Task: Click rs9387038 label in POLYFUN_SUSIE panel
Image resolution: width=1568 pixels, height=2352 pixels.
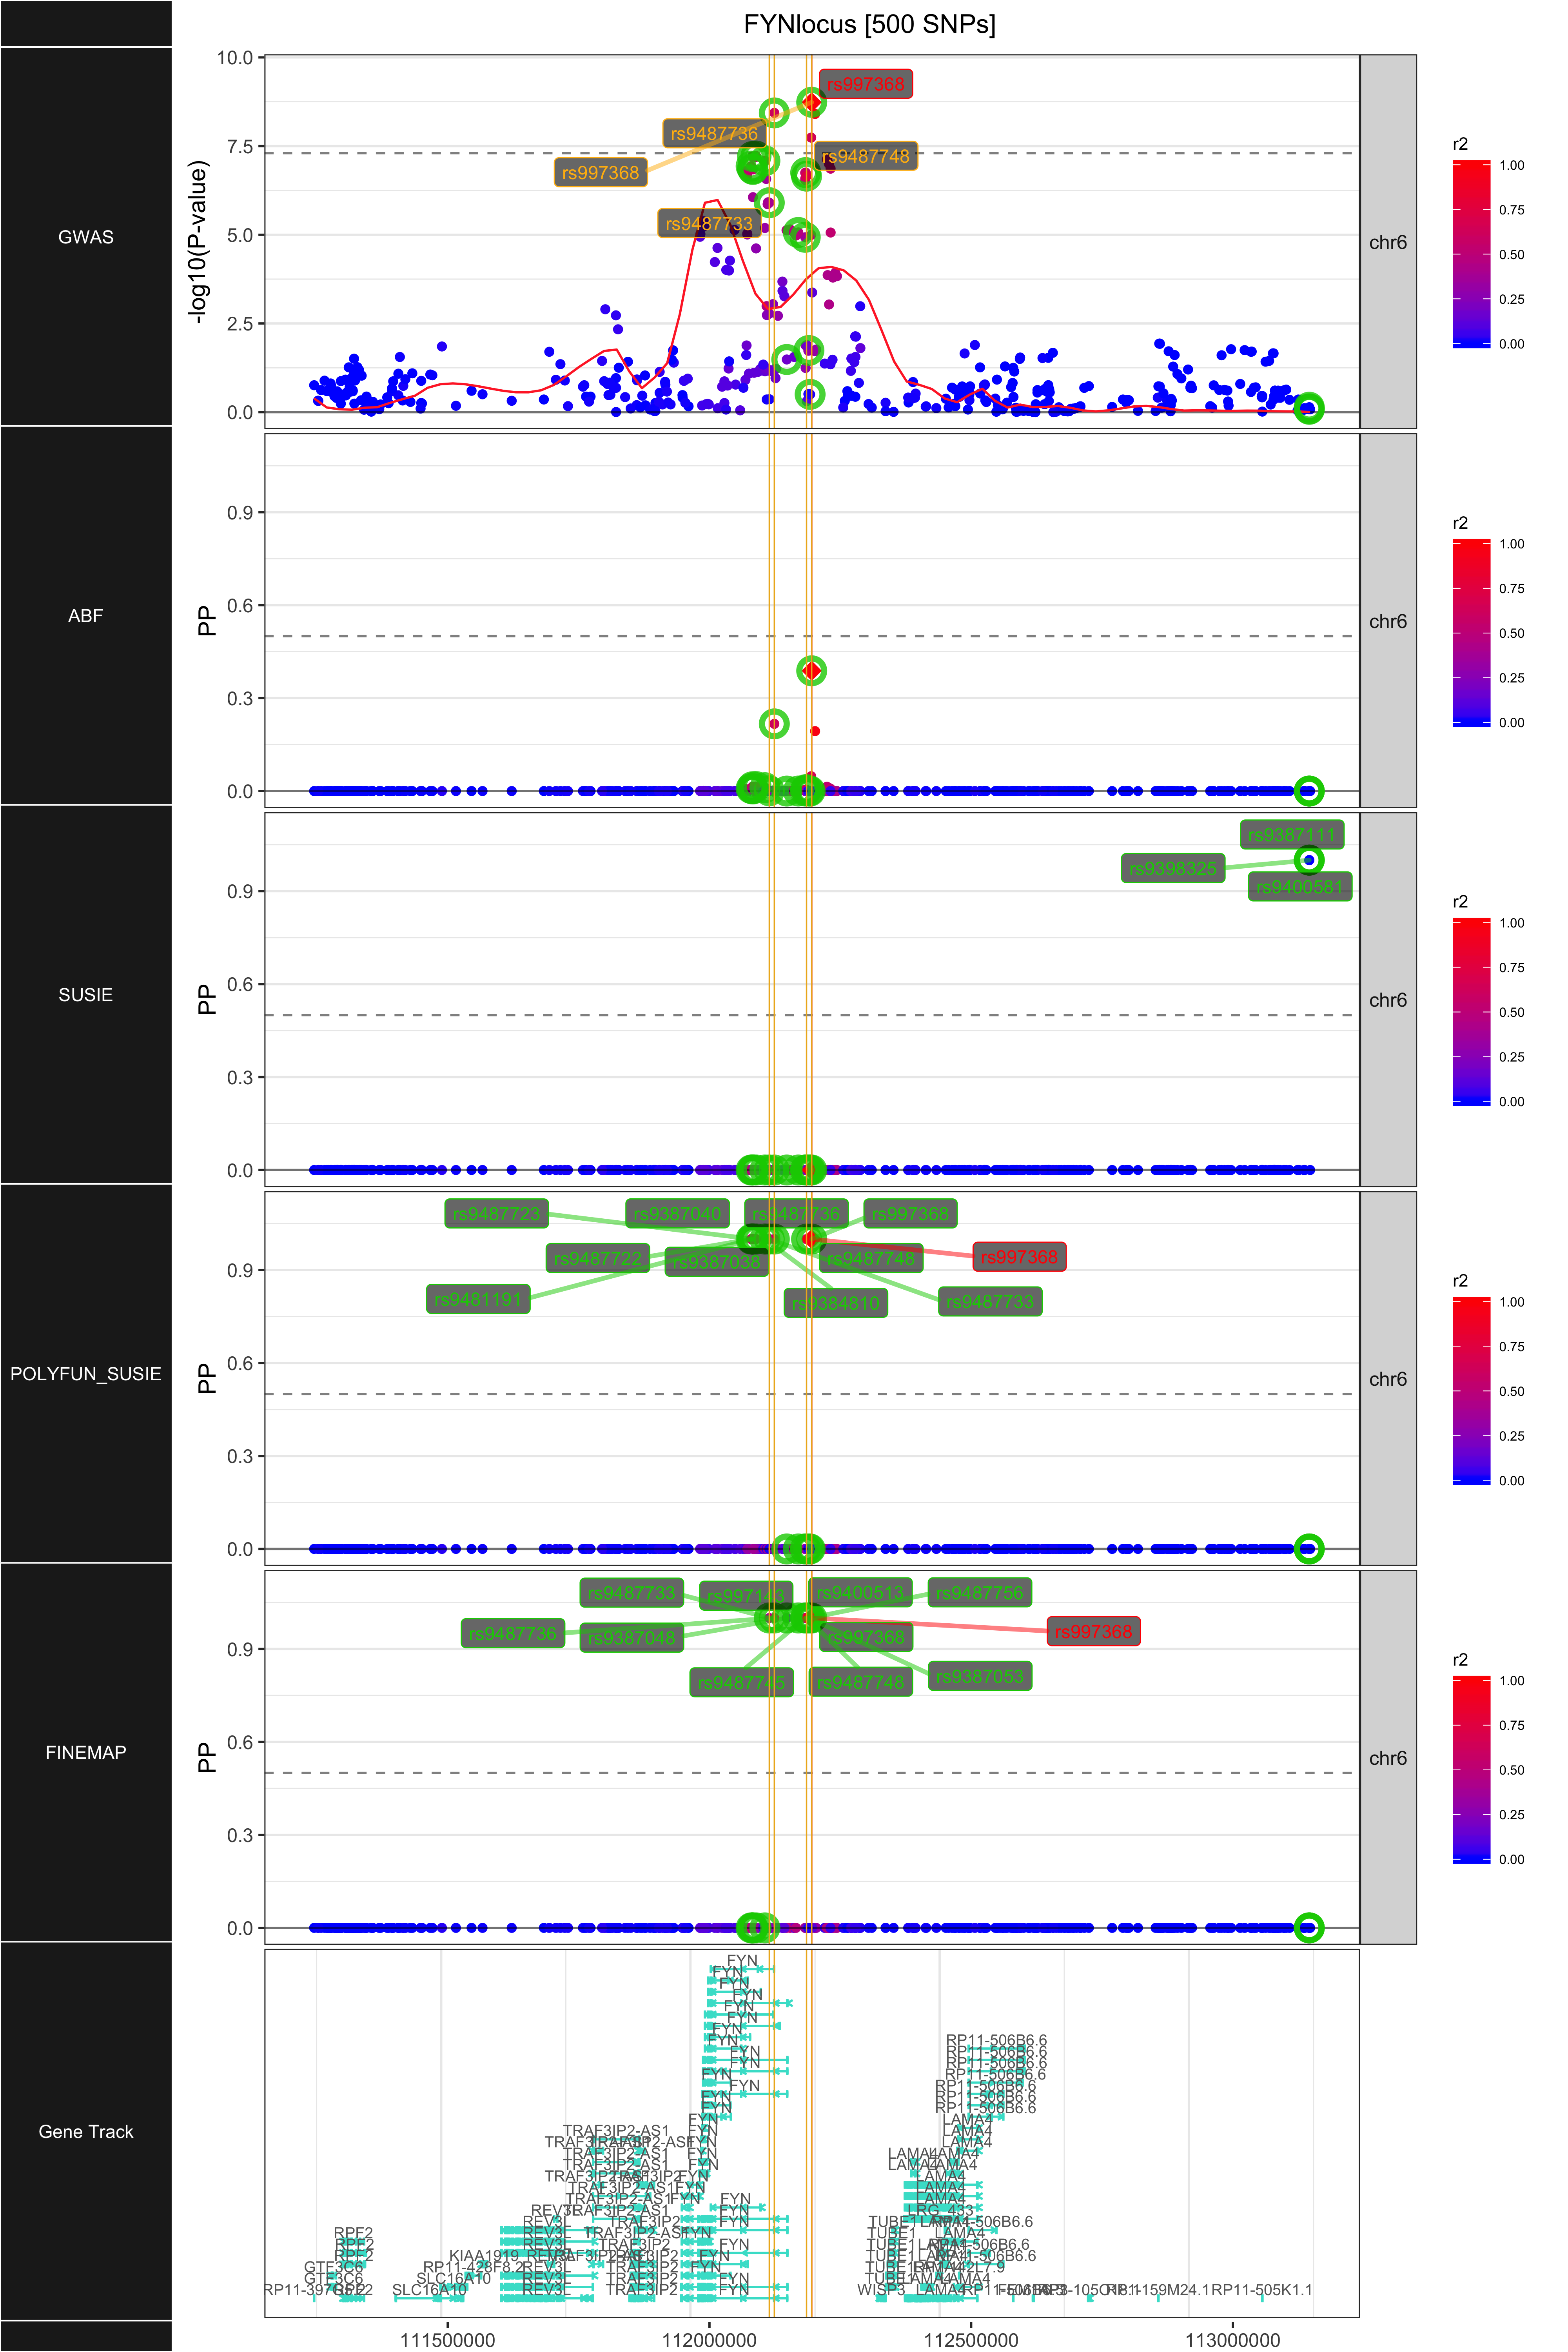Action: click(717, 1262)
